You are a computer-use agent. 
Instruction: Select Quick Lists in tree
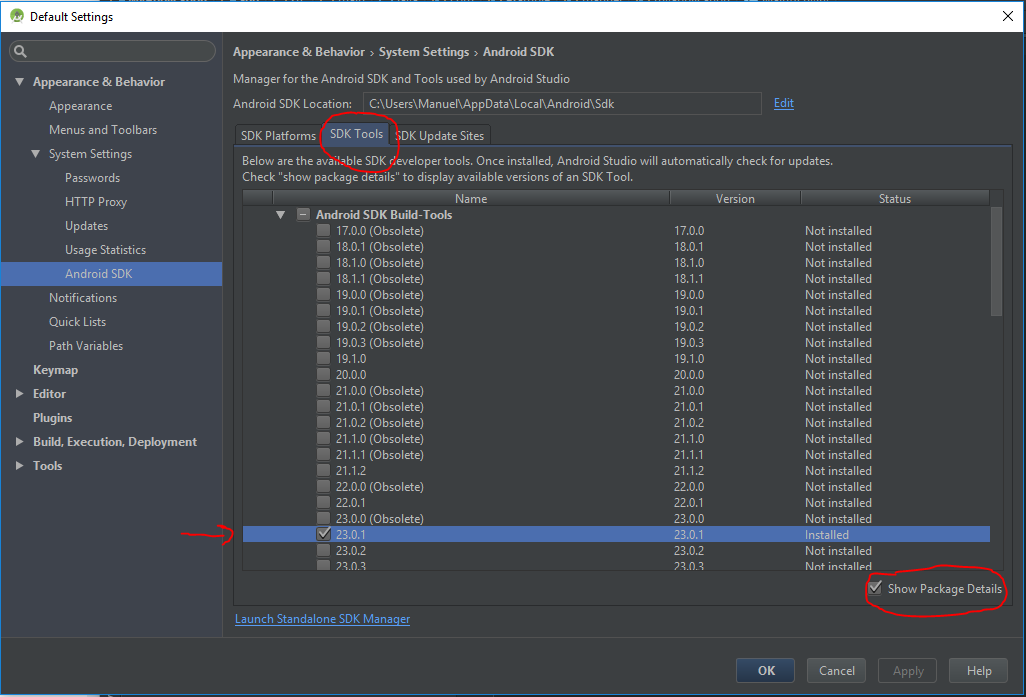77,321
